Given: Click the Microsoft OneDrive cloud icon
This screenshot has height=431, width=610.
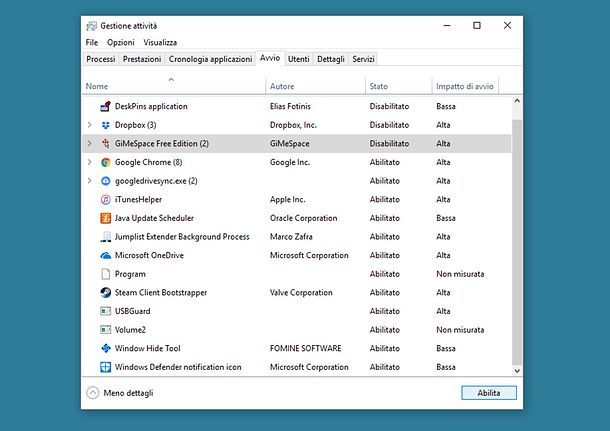Looking at the screenshot, I should (105, 256).
